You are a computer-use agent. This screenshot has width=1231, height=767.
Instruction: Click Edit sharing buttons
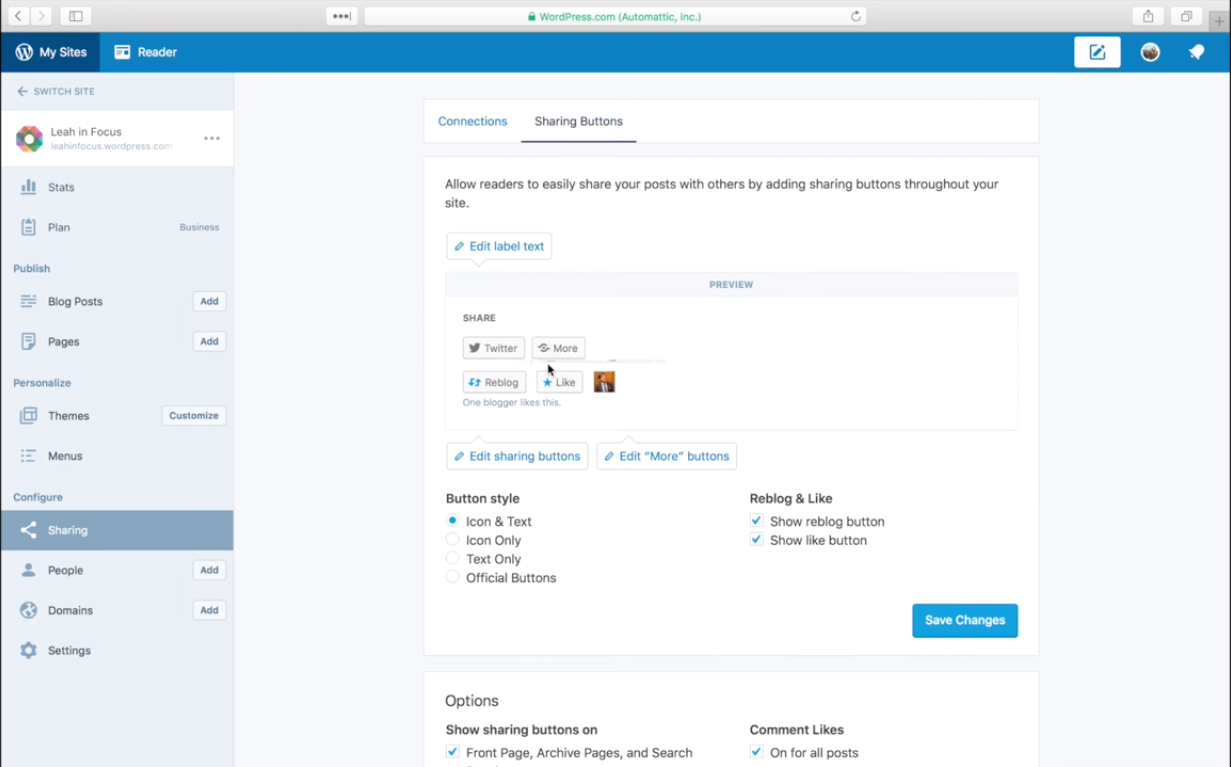pos(517,456)
